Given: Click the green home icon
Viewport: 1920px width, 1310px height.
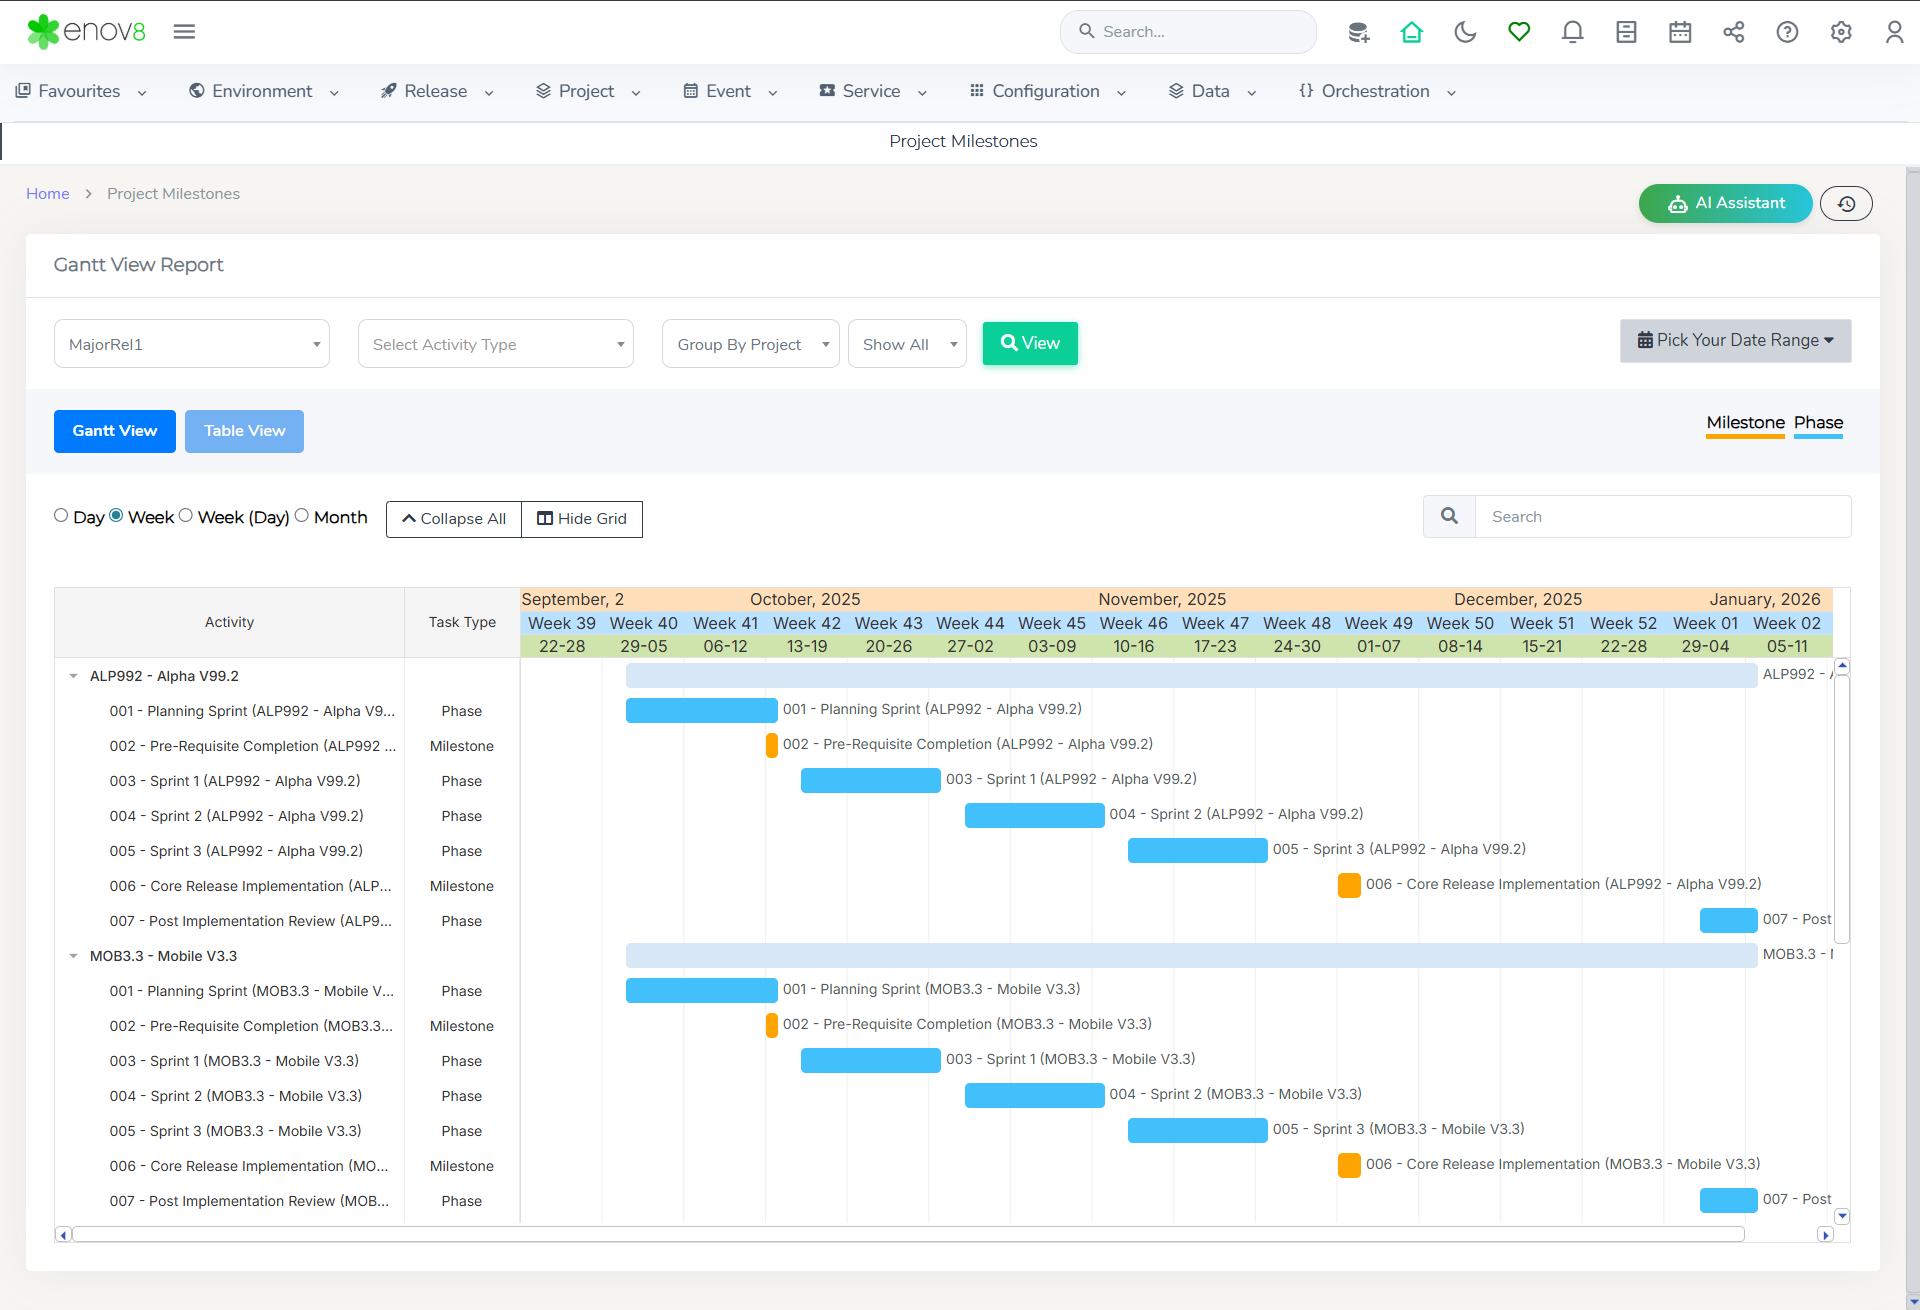Looking at the screenshot, I should click(1411, 32).
